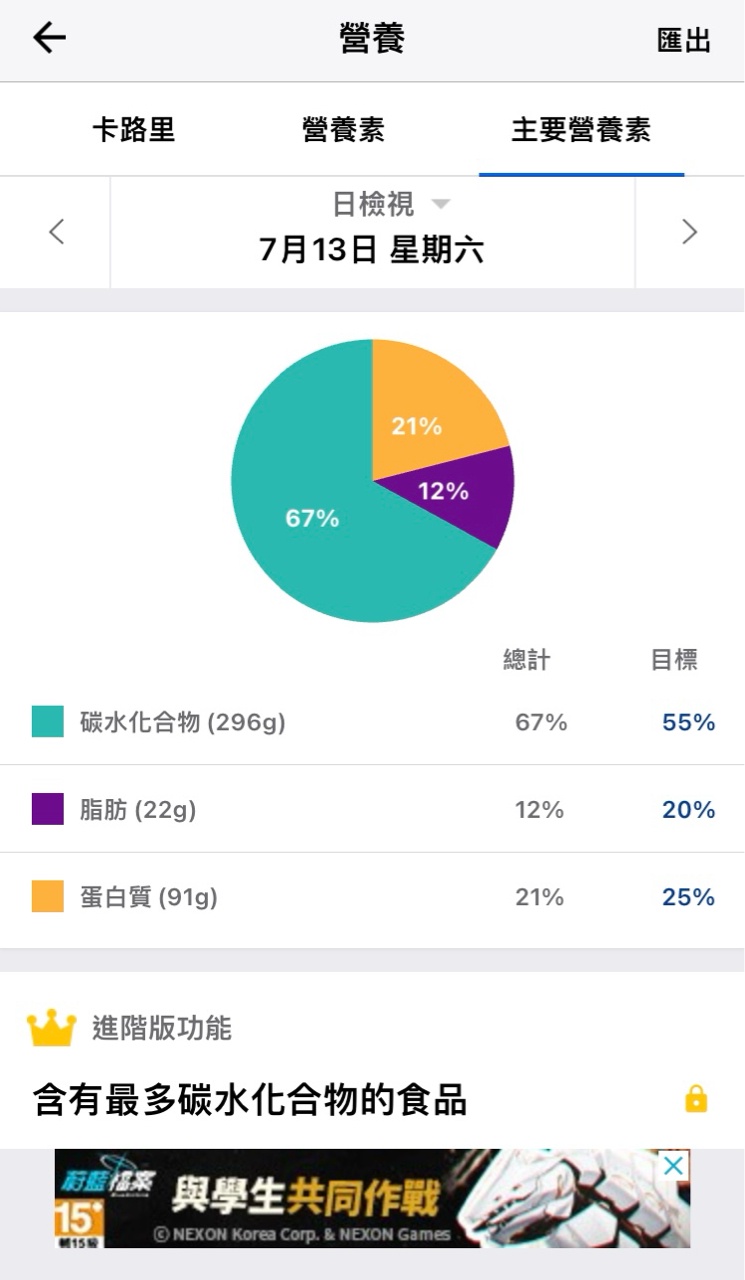Tap the orange protein color swatch
This screenshot has width=745, height=1280.
pos(48,896)
